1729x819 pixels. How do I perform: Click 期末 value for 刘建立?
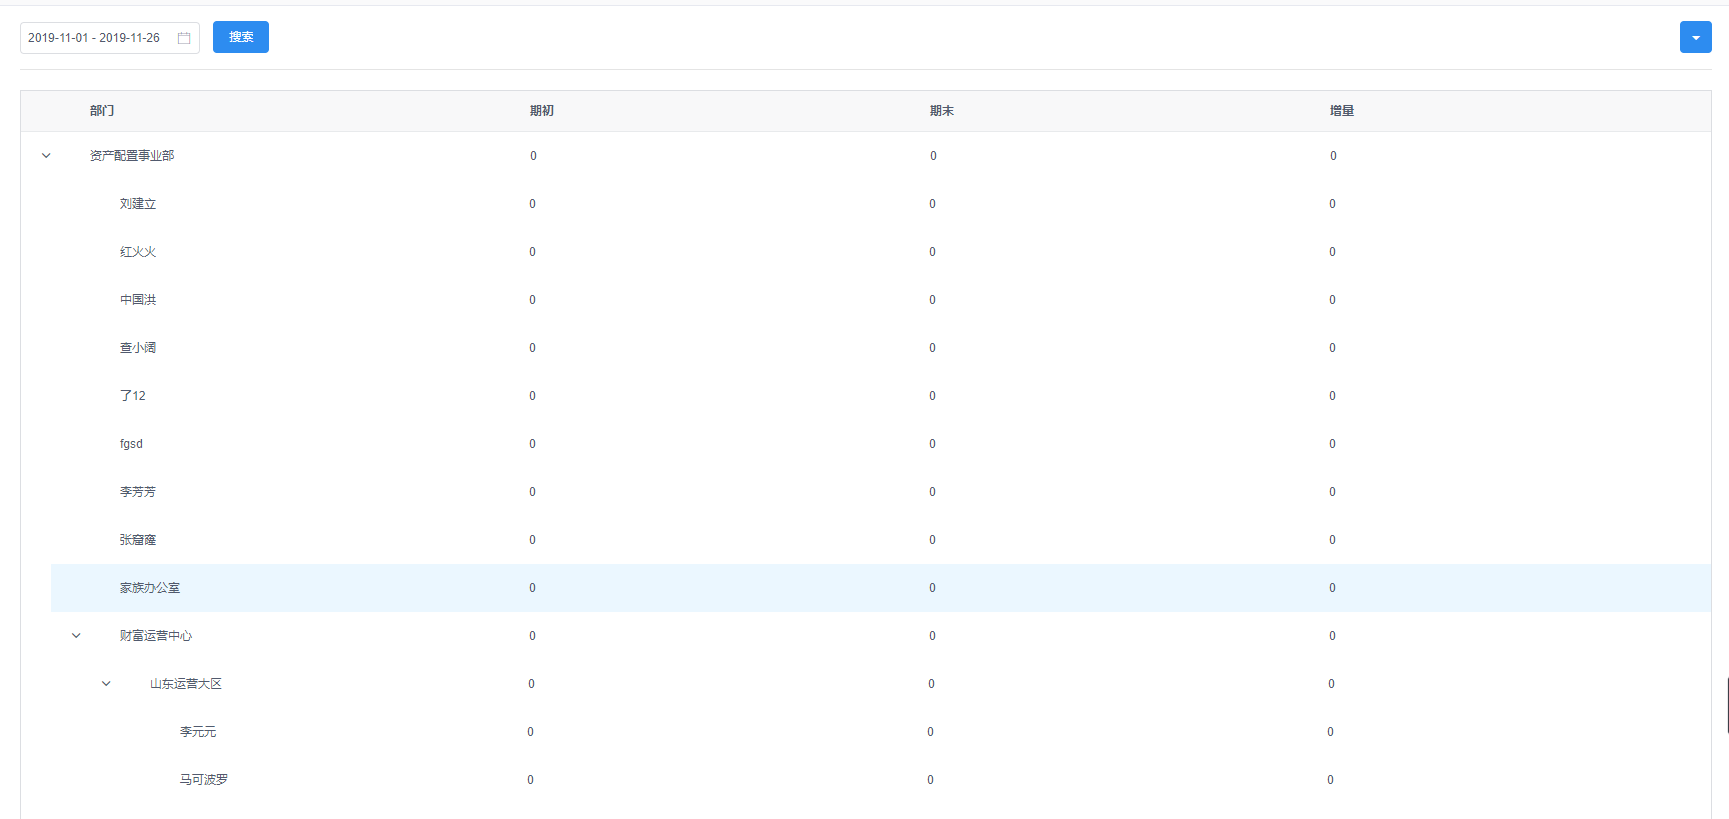pyautogui.click(x=932, y=204)
